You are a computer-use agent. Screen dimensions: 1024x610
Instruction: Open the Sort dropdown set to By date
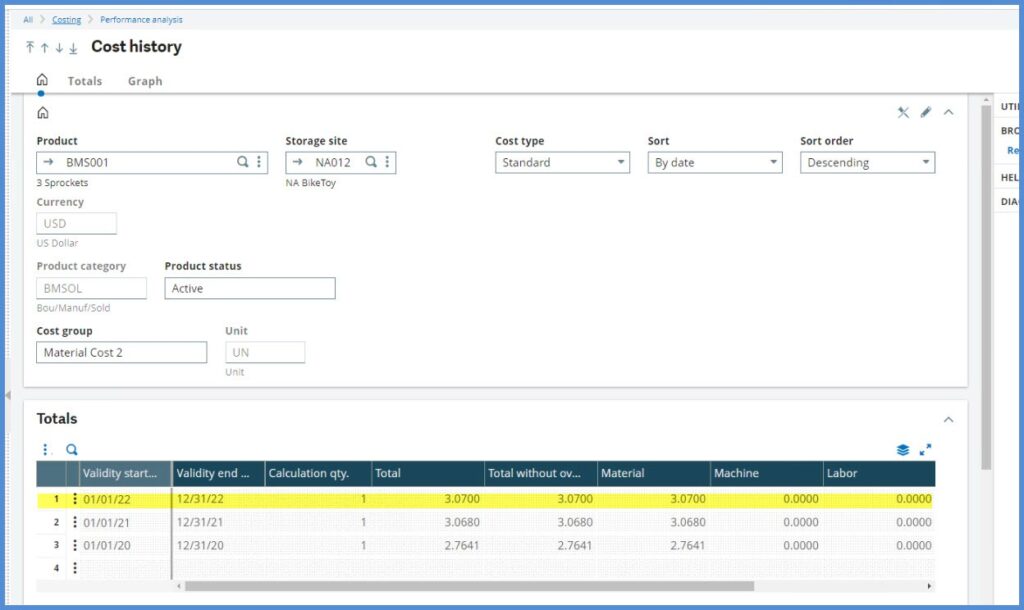pos(715,162)
